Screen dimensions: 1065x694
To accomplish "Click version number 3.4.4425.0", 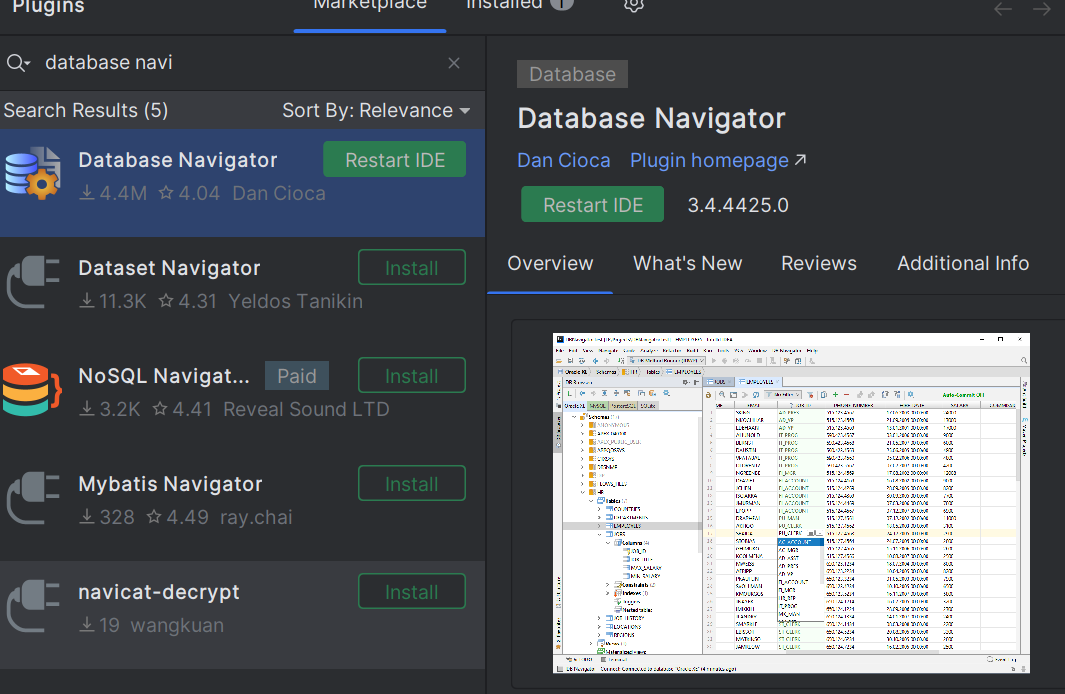I will coord(738,205).
